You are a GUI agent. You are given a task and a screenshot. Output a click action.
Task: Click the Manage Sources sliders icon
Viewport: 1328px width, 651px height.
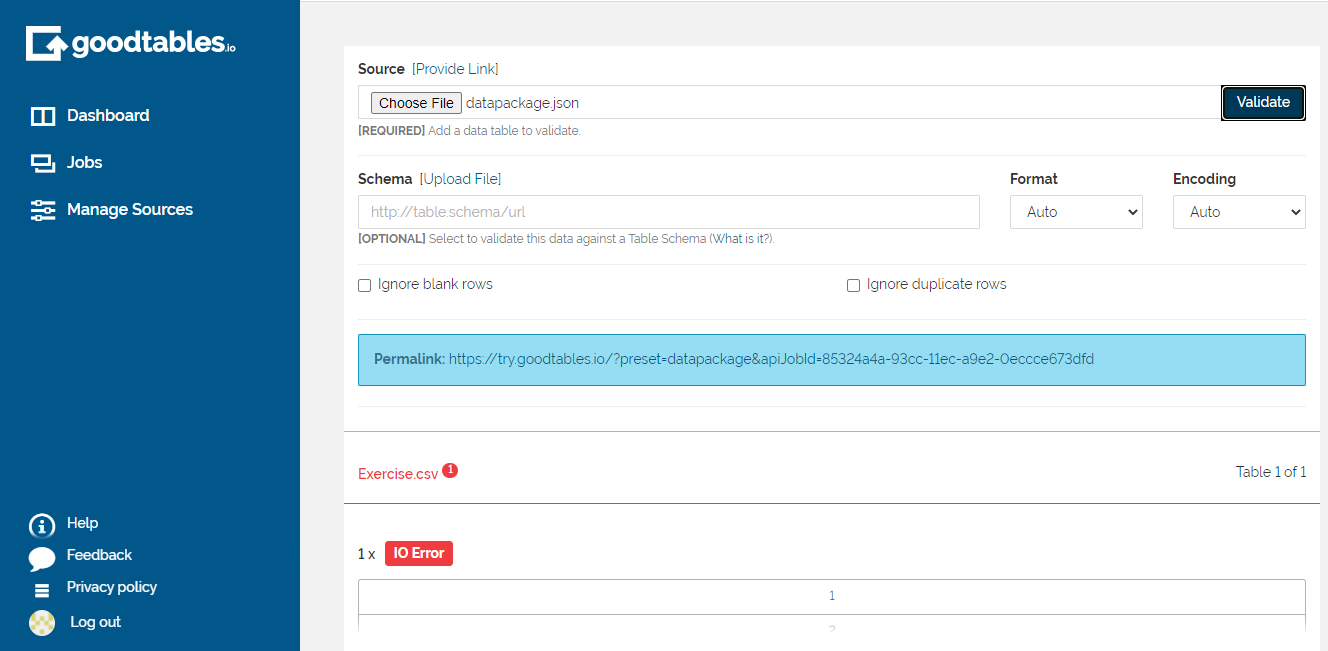(x=43, y=210)
